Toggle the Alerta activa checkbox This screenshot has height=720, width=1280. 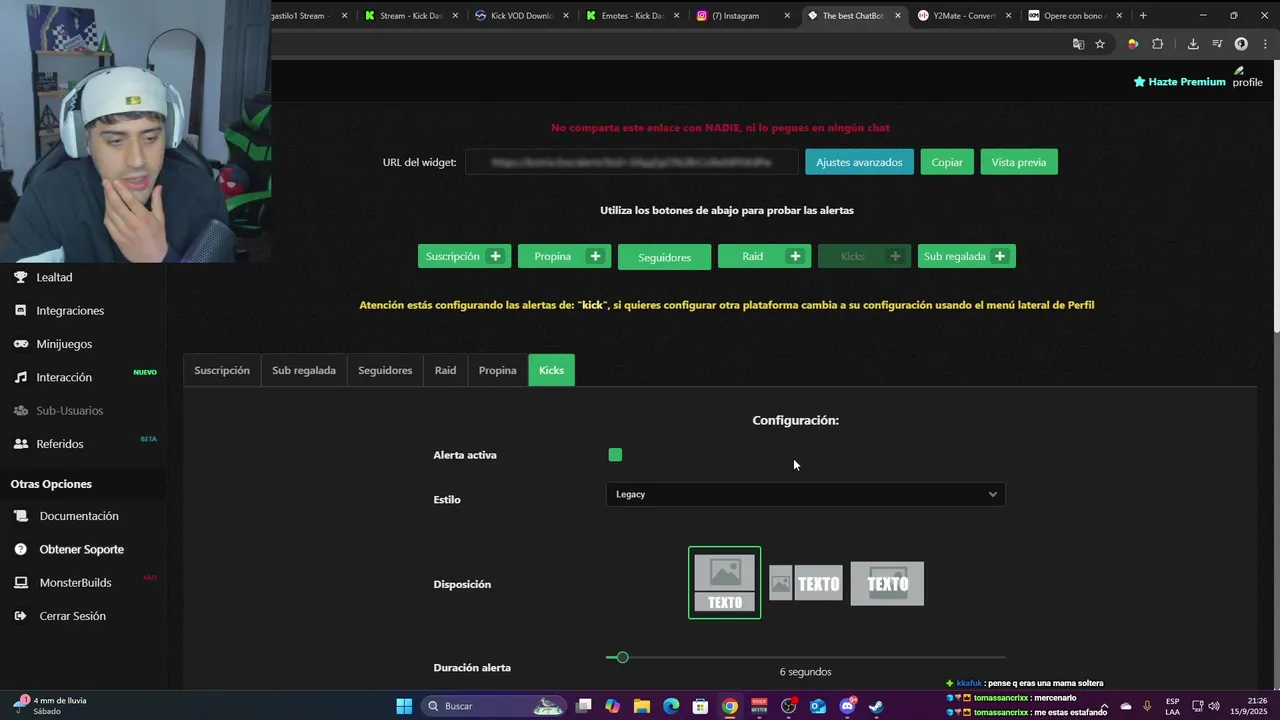click(615, 455)
